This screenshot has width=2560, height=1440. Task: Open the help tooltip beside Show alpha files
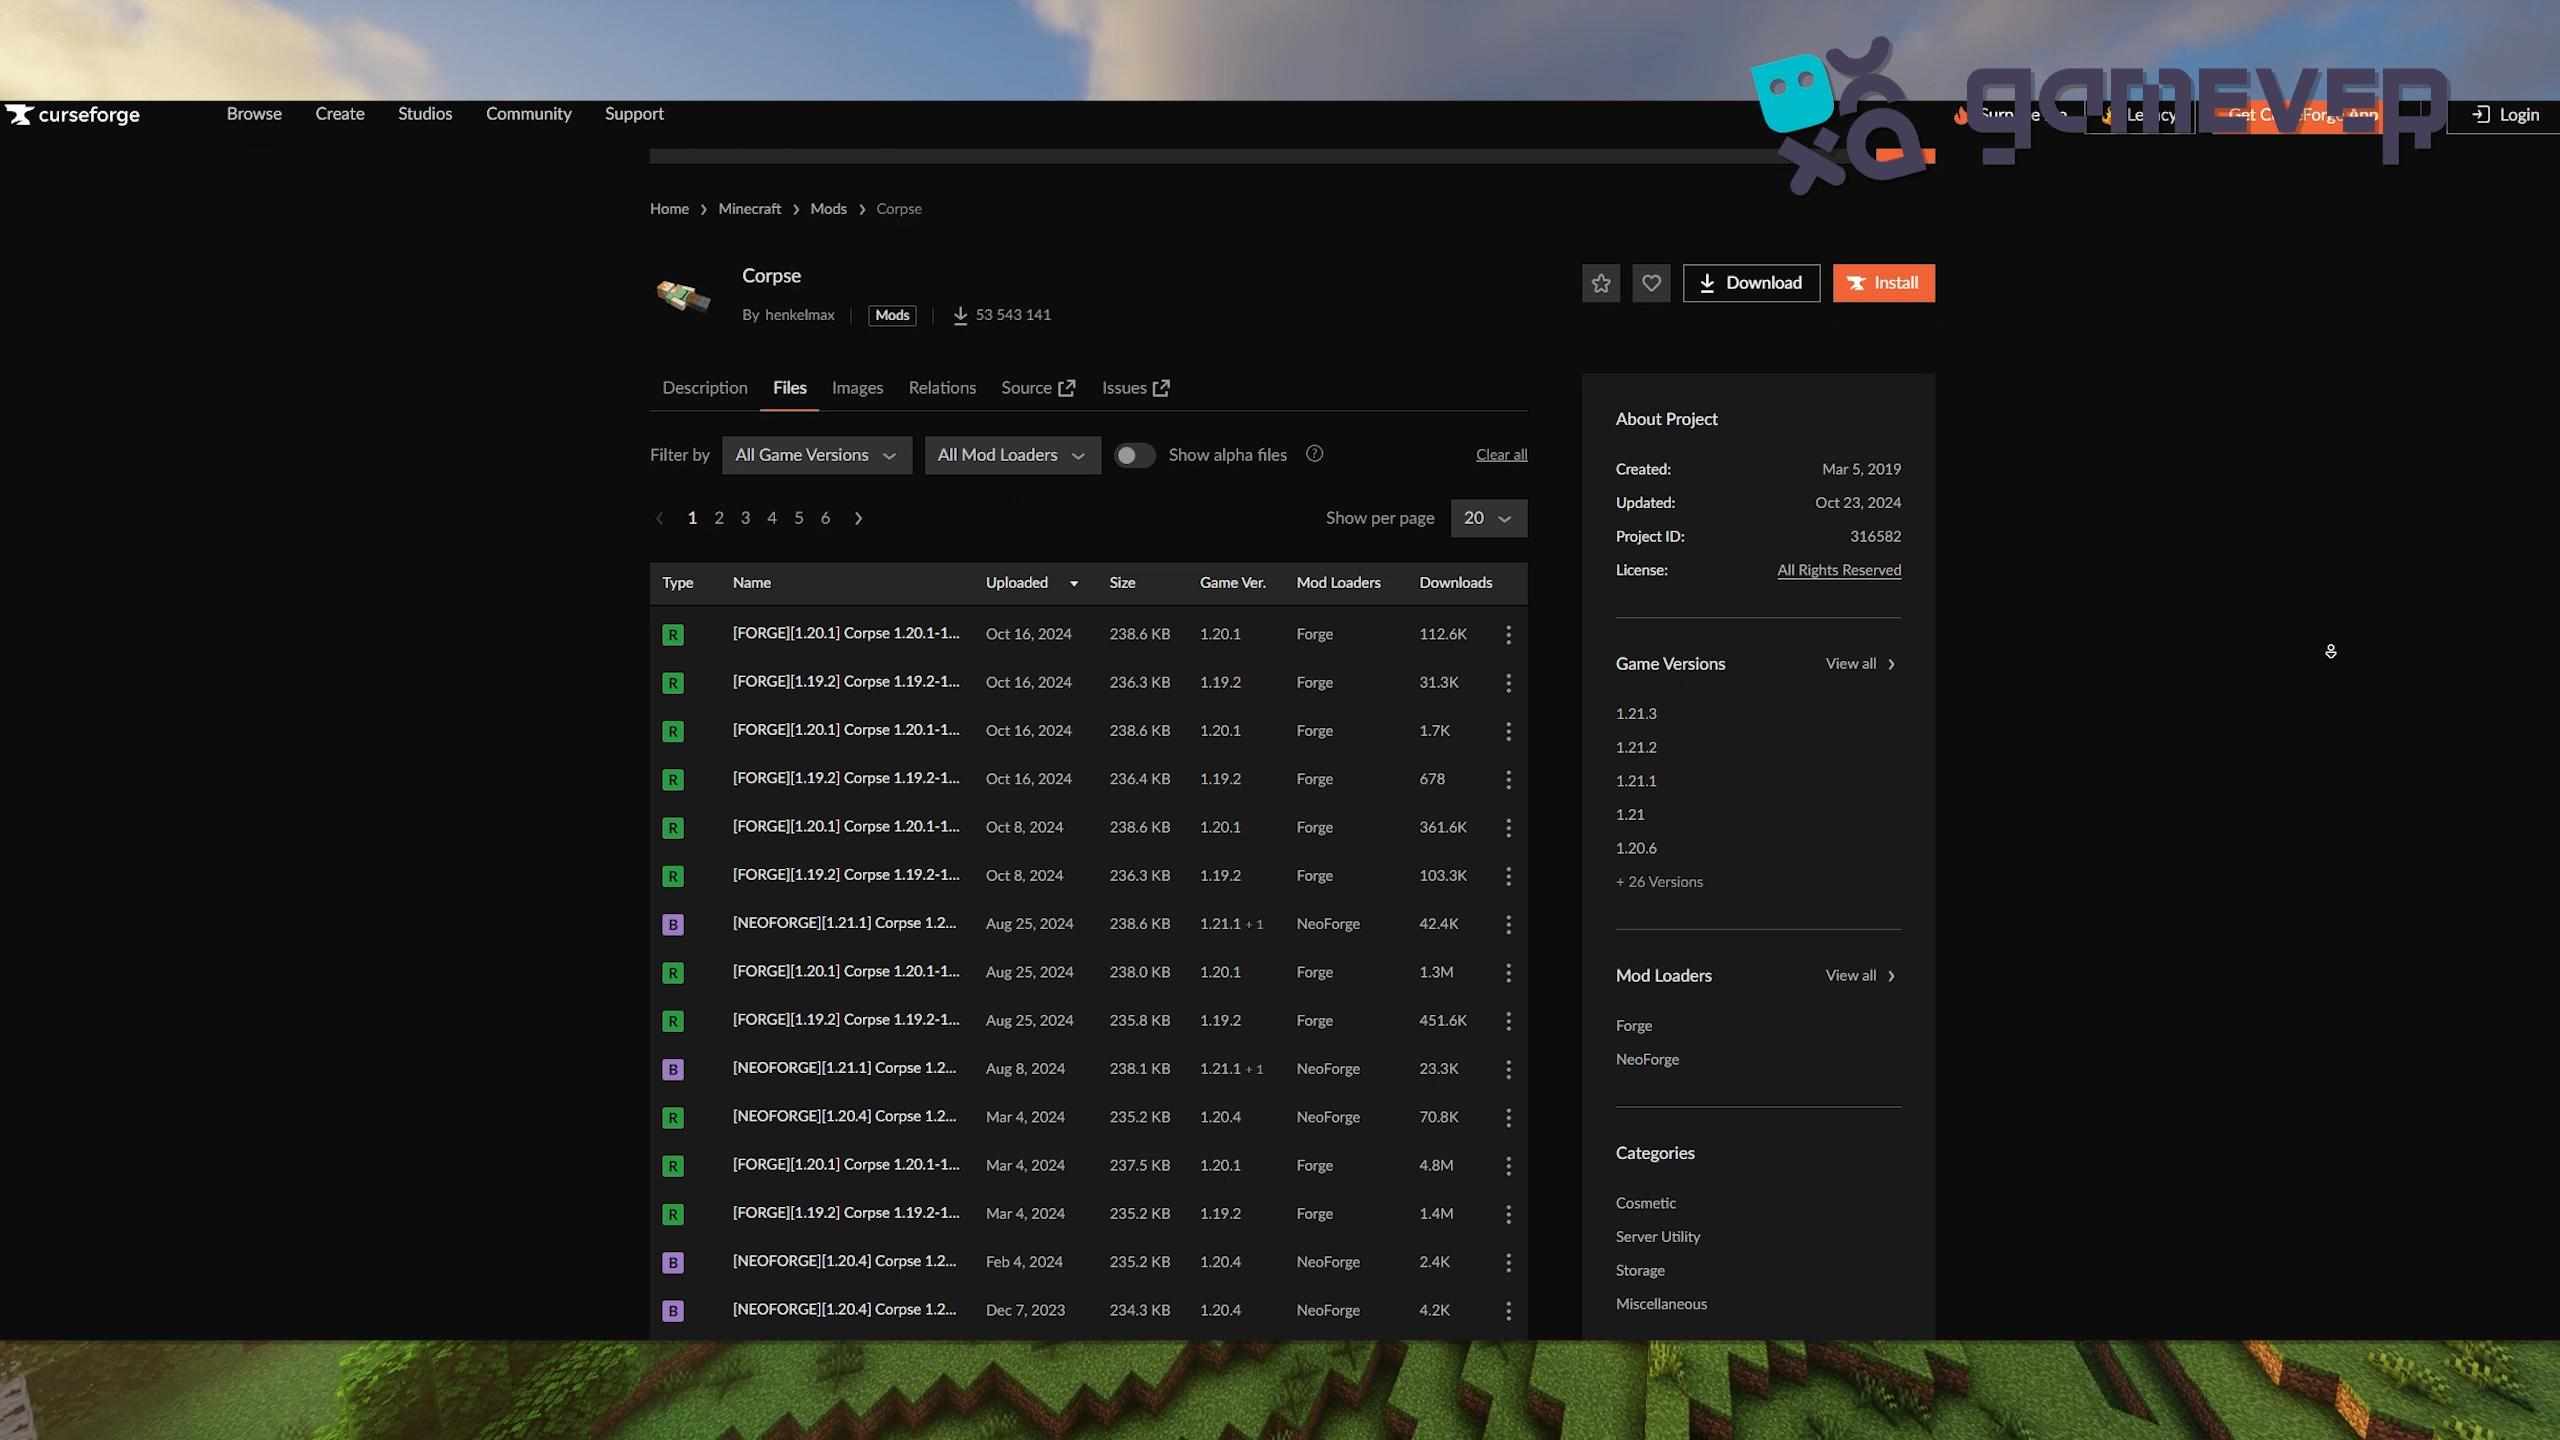coord(1314,454)
